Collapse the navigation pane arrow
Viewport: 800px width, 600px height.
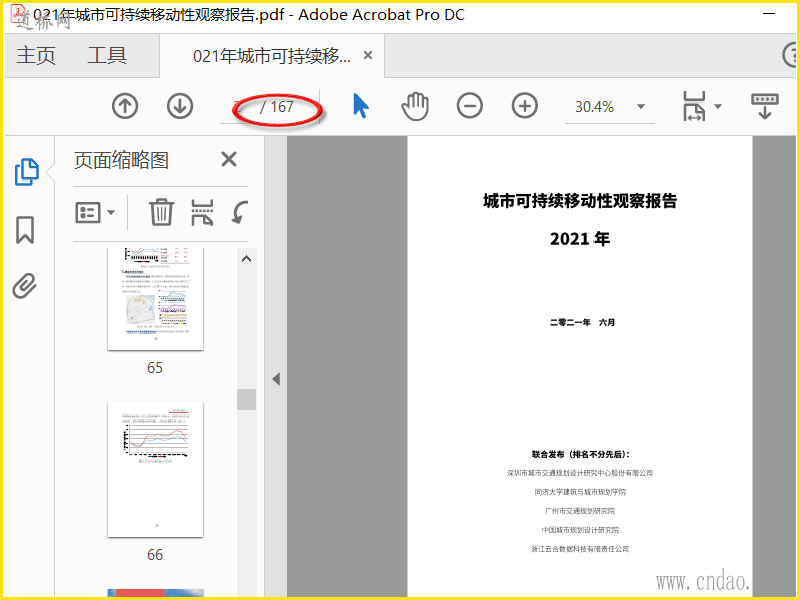pos(276,379)
